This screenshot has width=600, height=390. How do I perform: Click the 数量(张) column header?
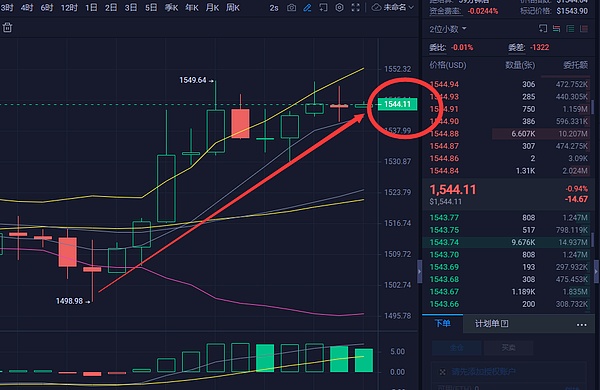[520, 65]
